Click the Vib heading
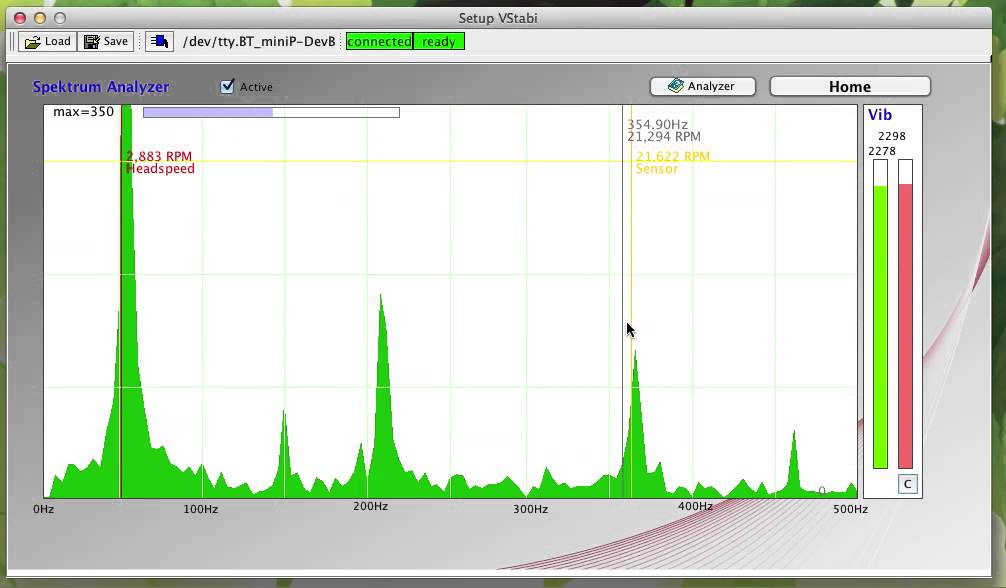Viewport: 1006px width, 588px height. (x=880, y=115)
